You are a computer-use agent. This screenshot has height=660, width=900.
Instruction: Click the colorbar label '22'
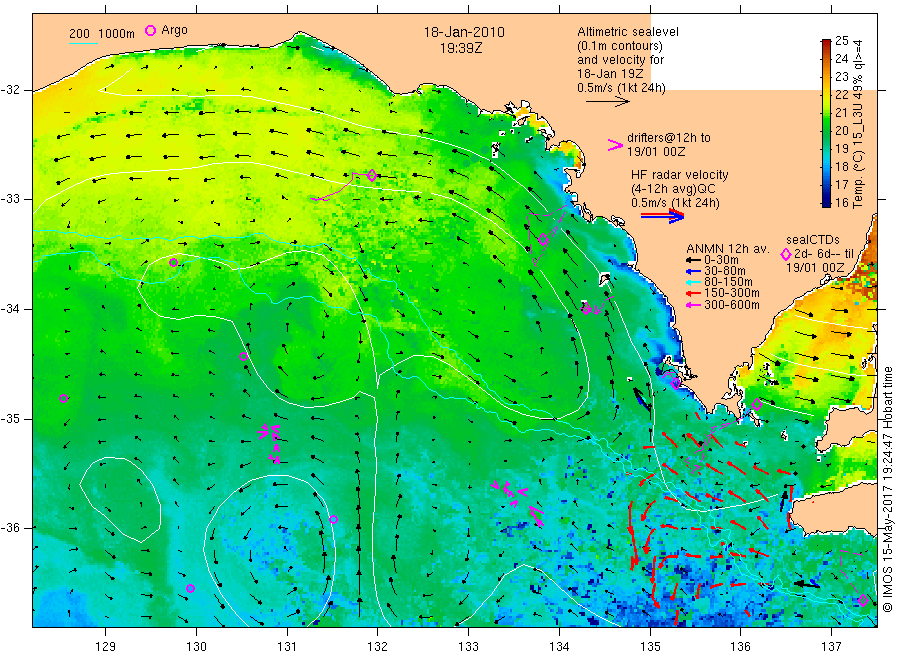(841, 94)
